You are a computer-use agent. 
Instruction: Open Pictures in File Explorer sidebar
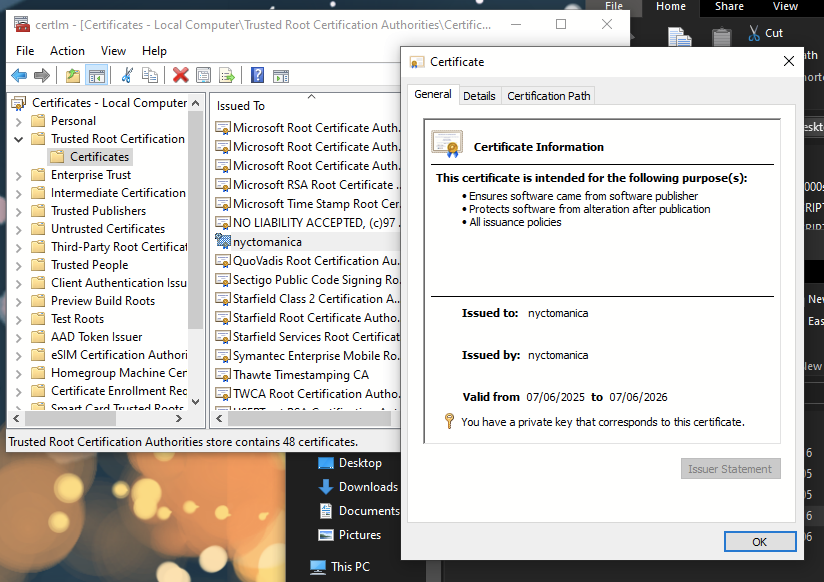pos(350,535)
